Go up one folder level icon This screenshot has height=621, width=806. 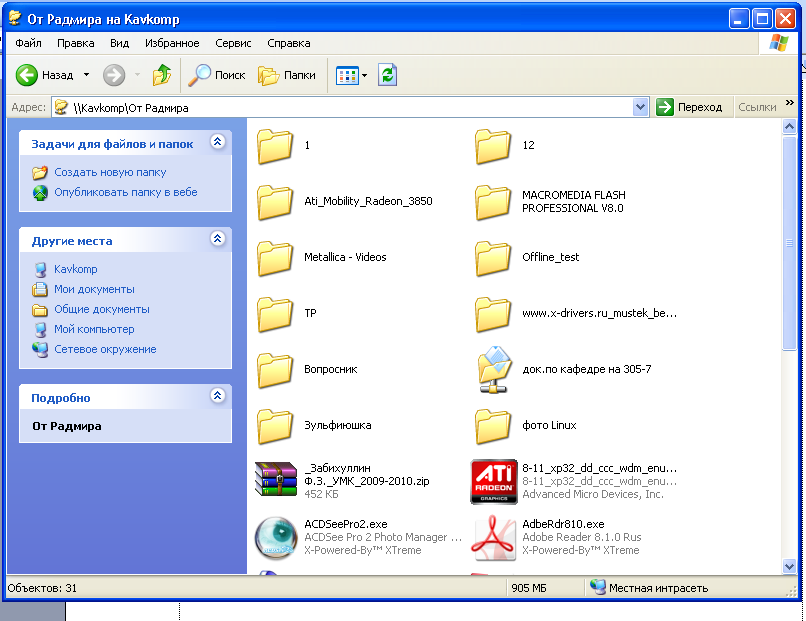pyautogui.click(x=162, y=75)
